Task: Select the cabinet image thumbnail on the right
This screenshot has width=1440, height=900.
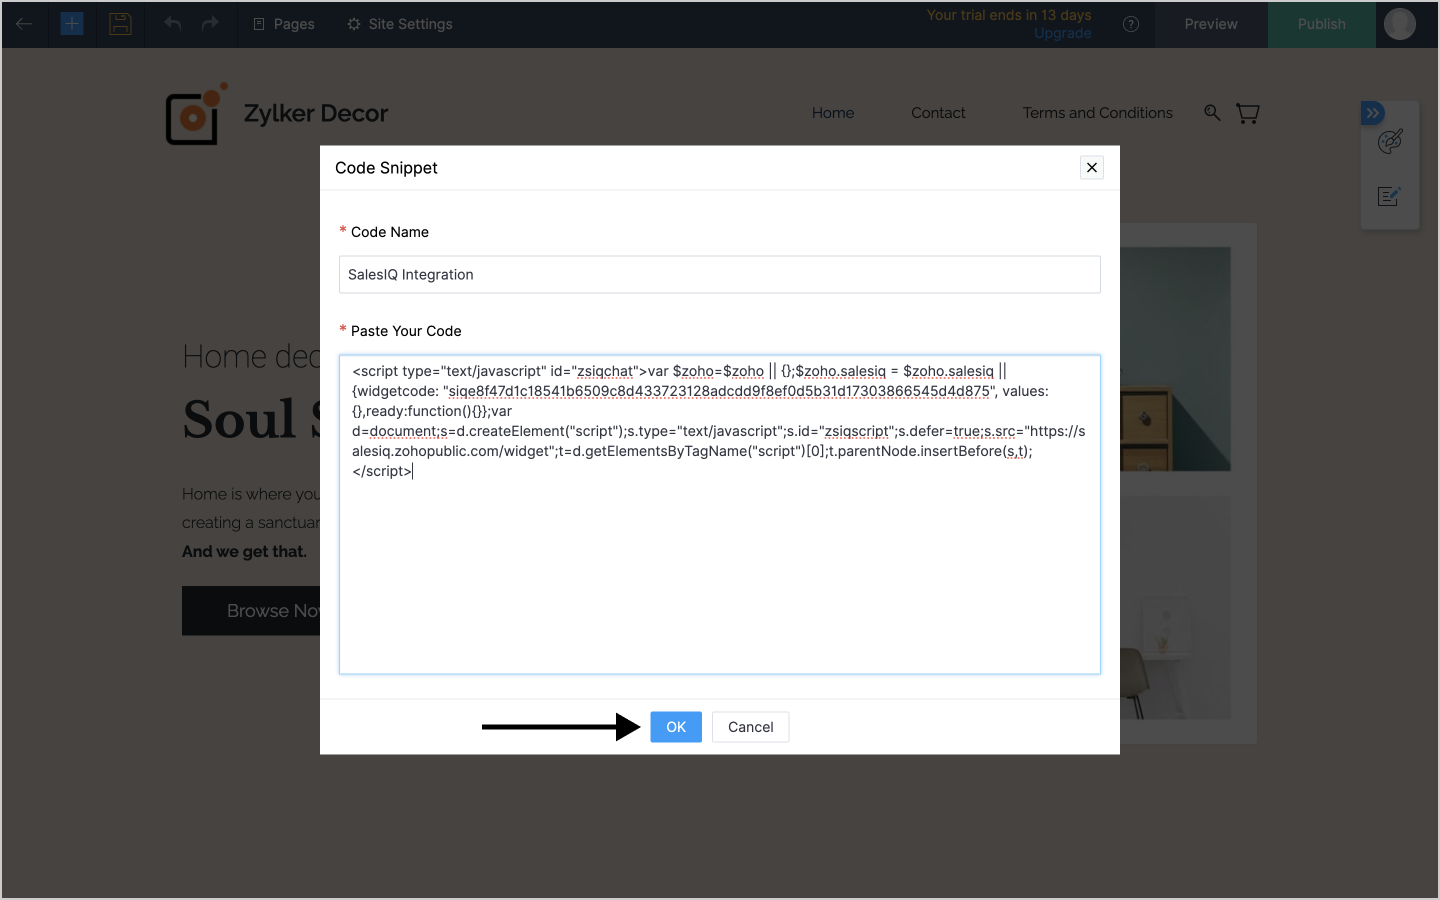Action: point(1175,360)
